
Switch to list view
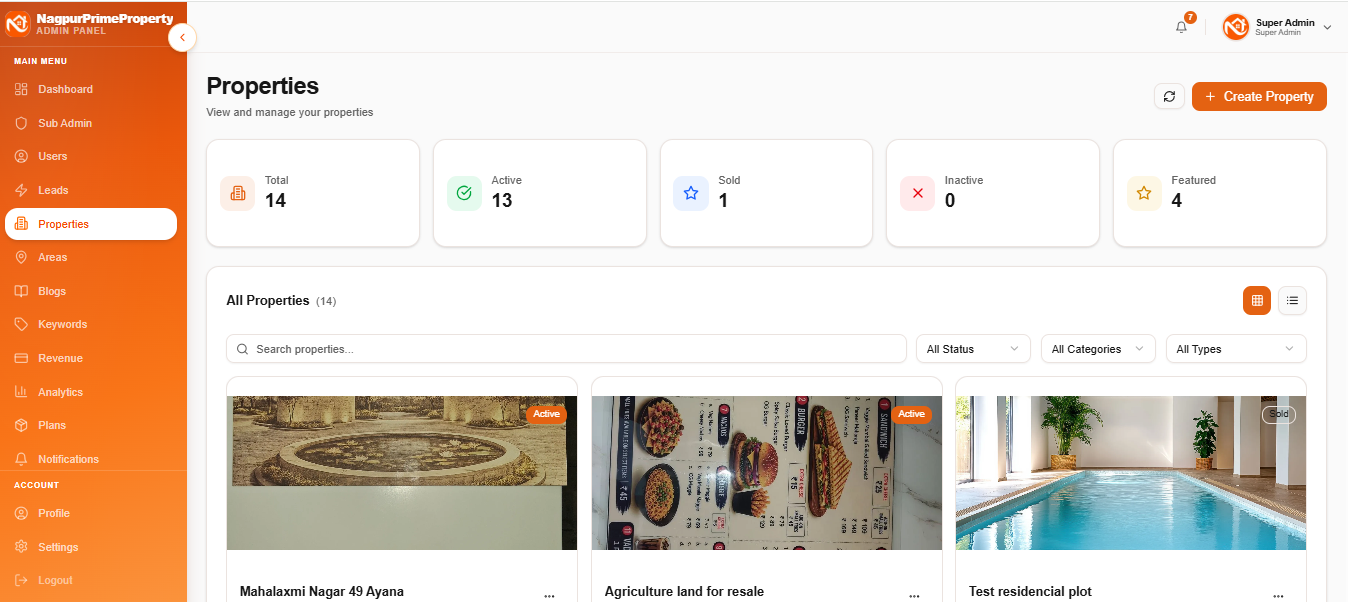pos(1292,300)
